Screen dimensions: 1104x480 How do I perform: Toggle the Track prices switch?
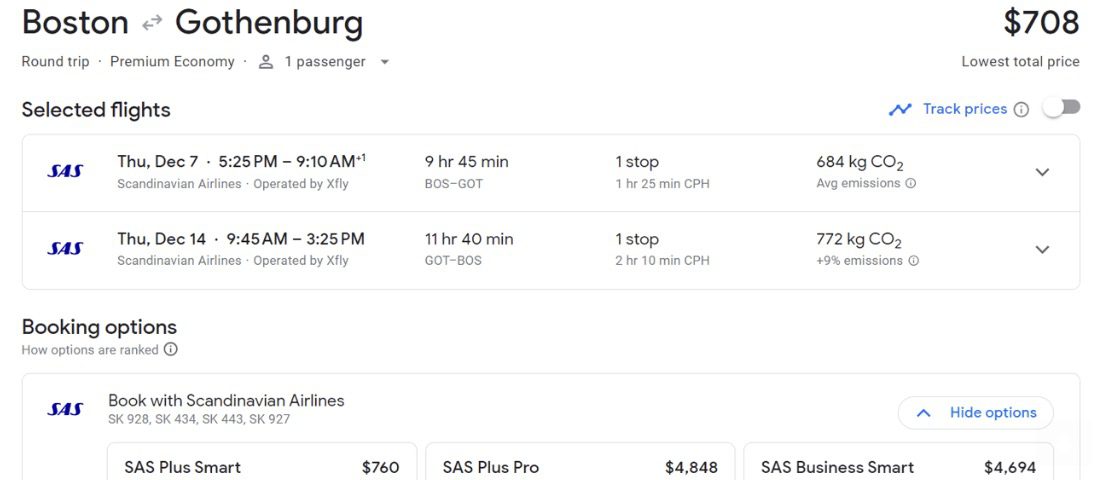pyautogui.click(x=1061, y=108)
